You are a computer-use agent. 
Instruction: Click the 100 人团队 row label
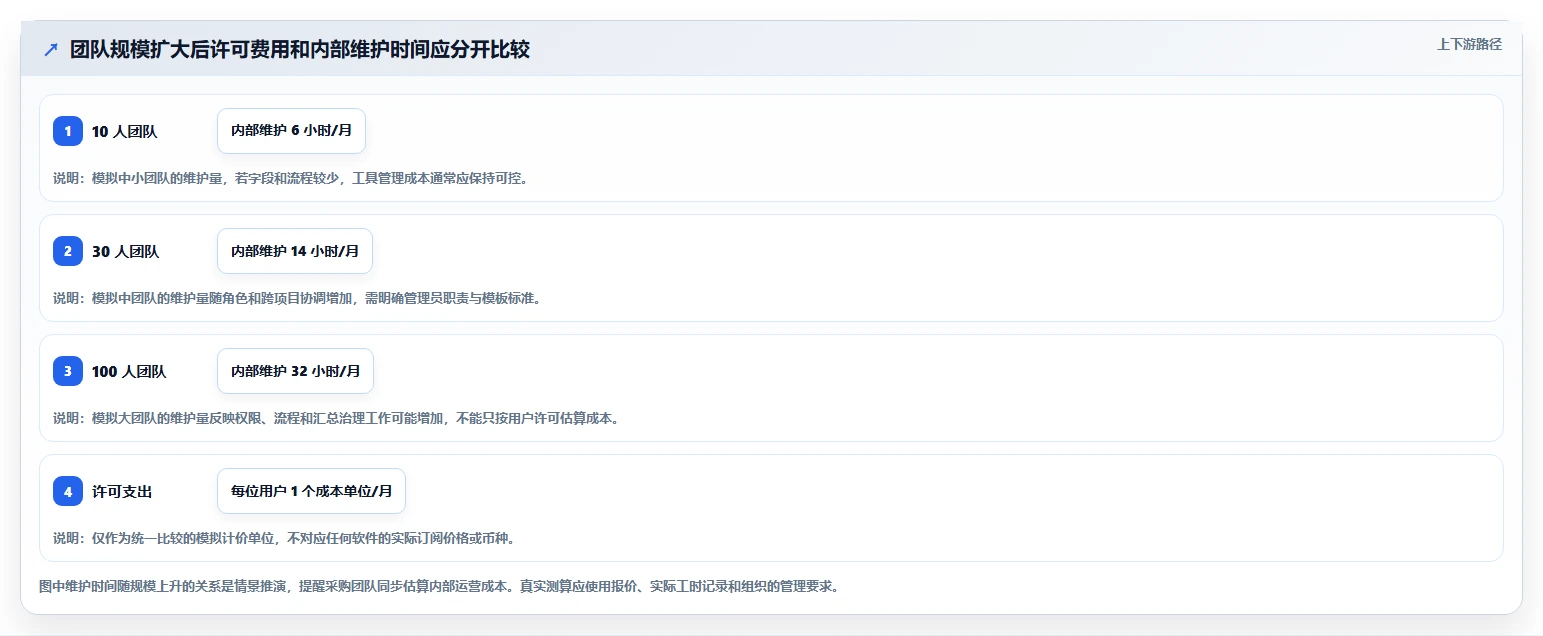[129, 371]
